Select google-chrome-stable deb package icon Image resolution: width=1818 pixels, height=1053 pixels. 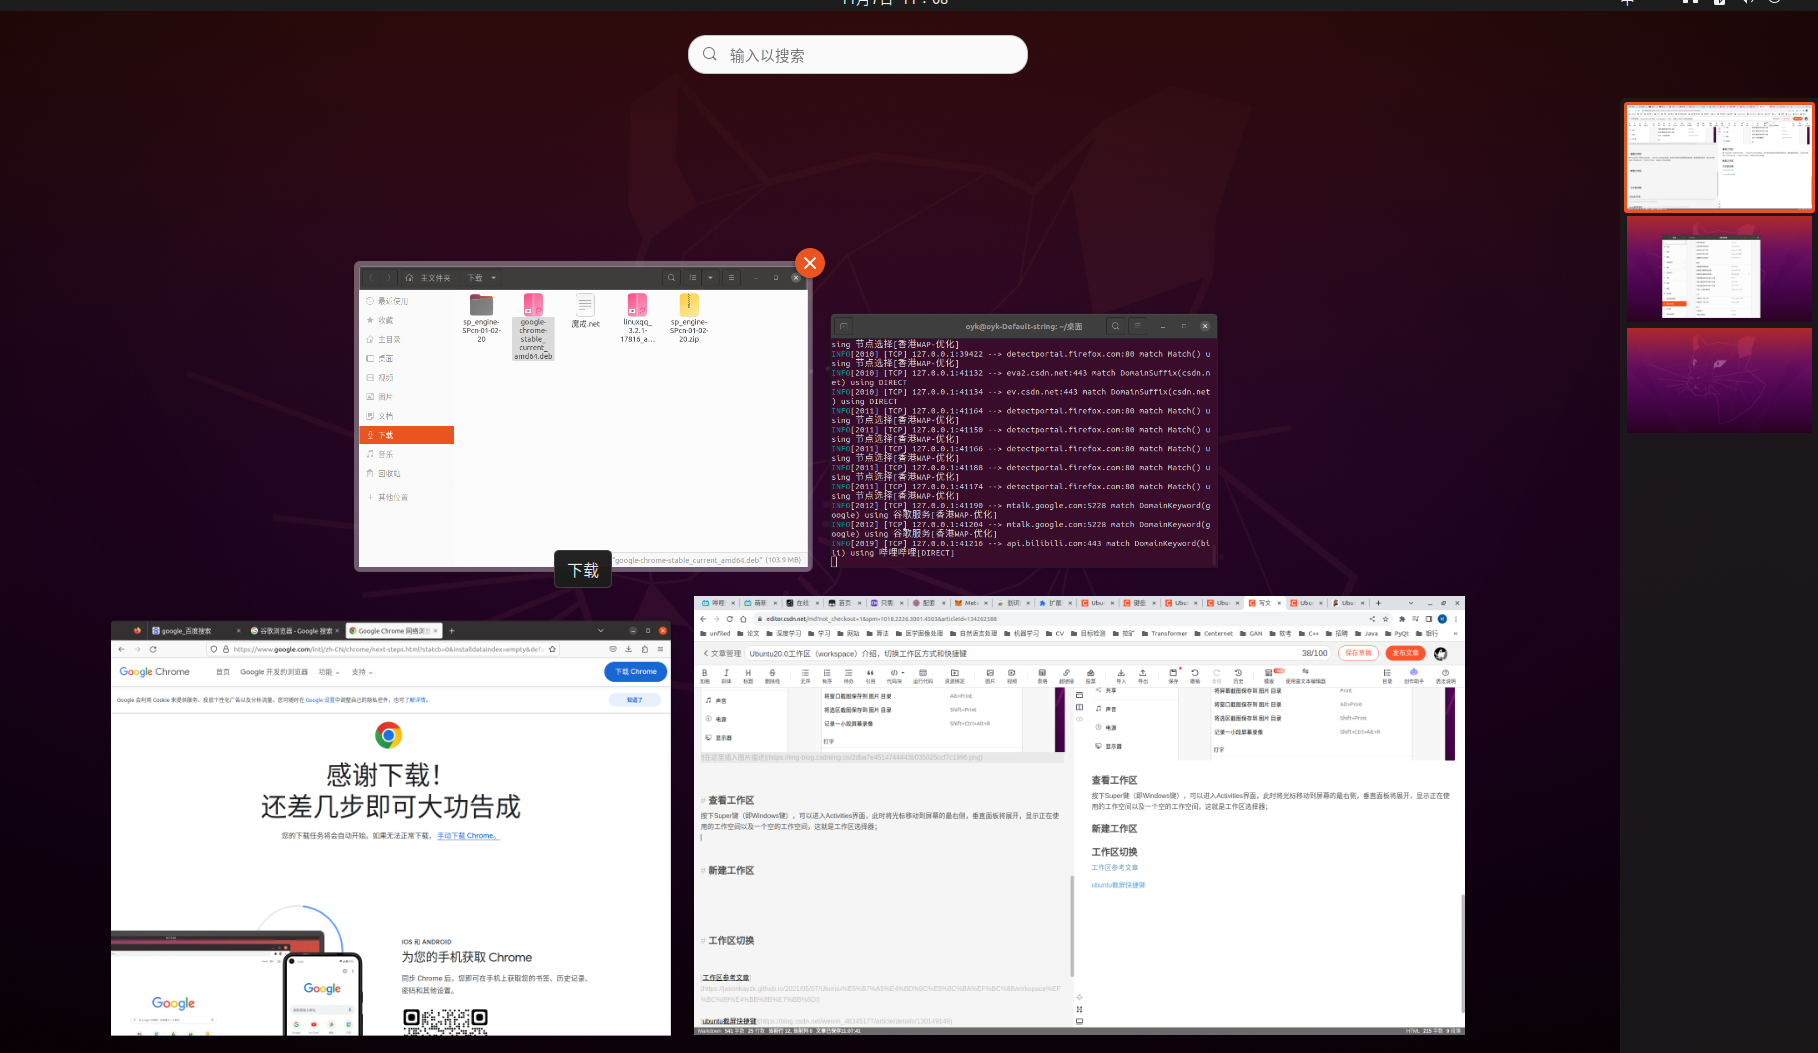coord(533,304)
